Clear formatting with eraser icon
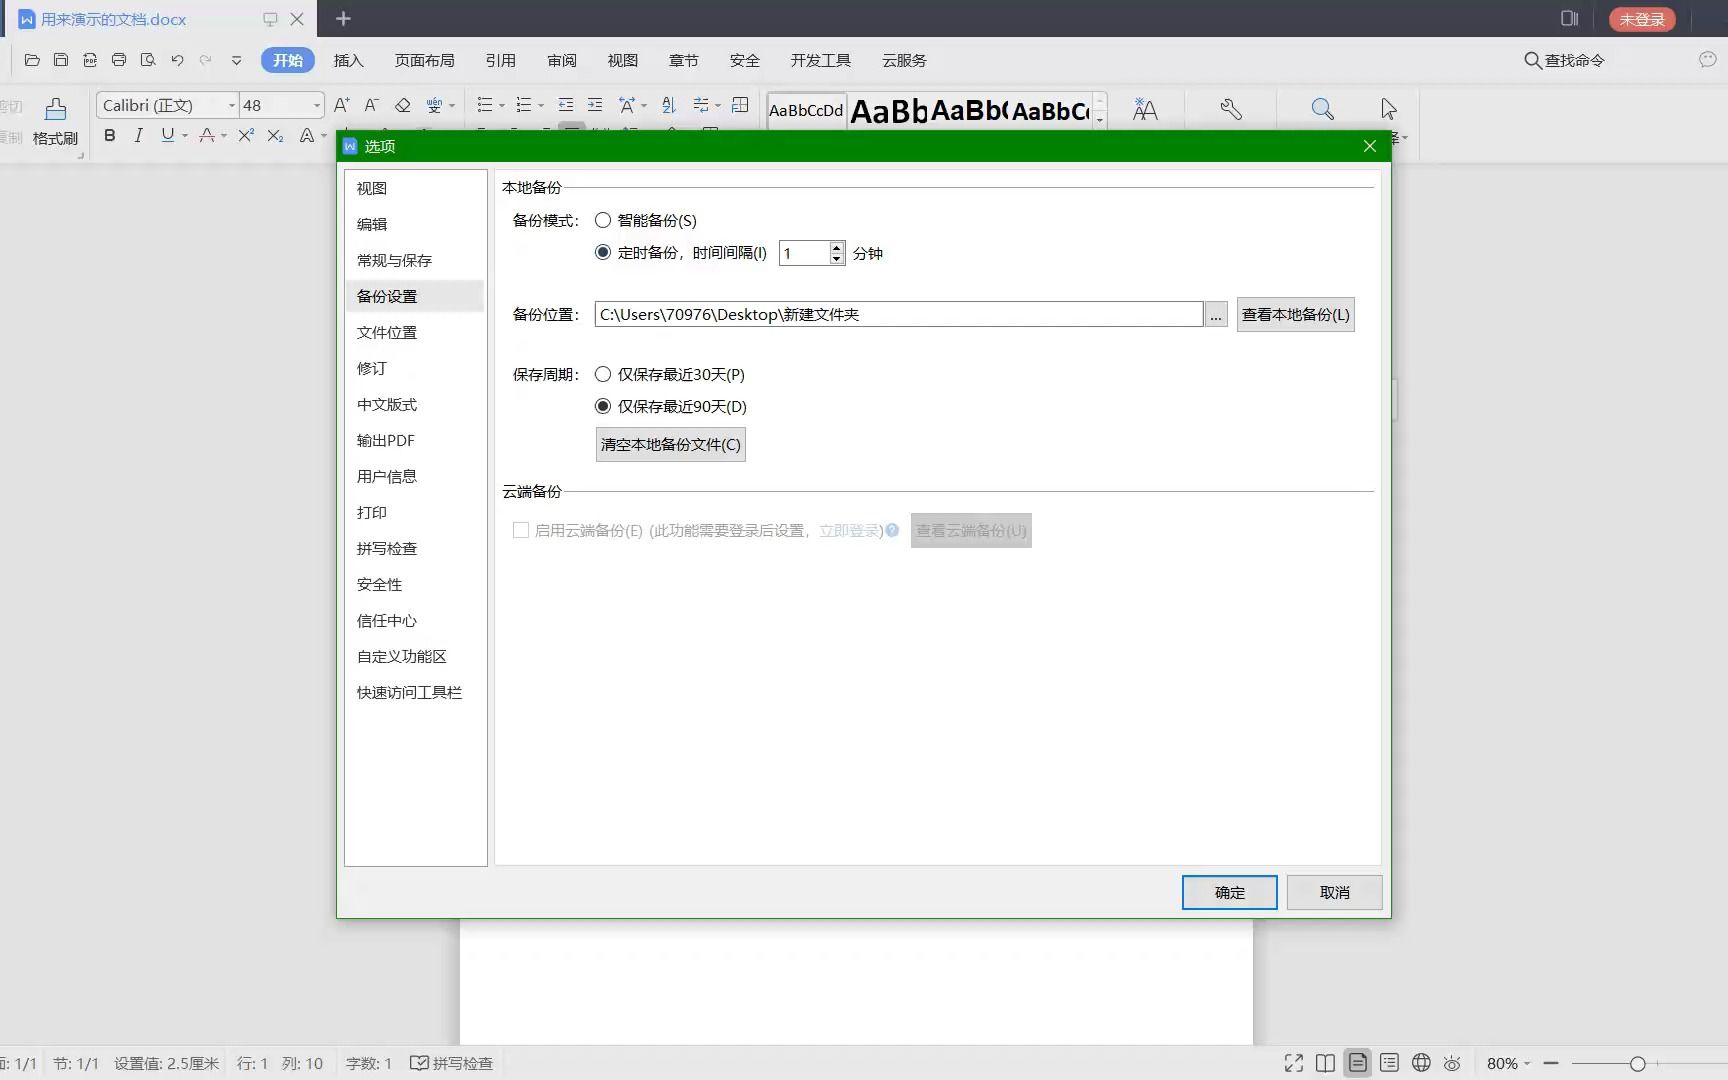Screen dimensions: 1728x1080 point(402,105)
